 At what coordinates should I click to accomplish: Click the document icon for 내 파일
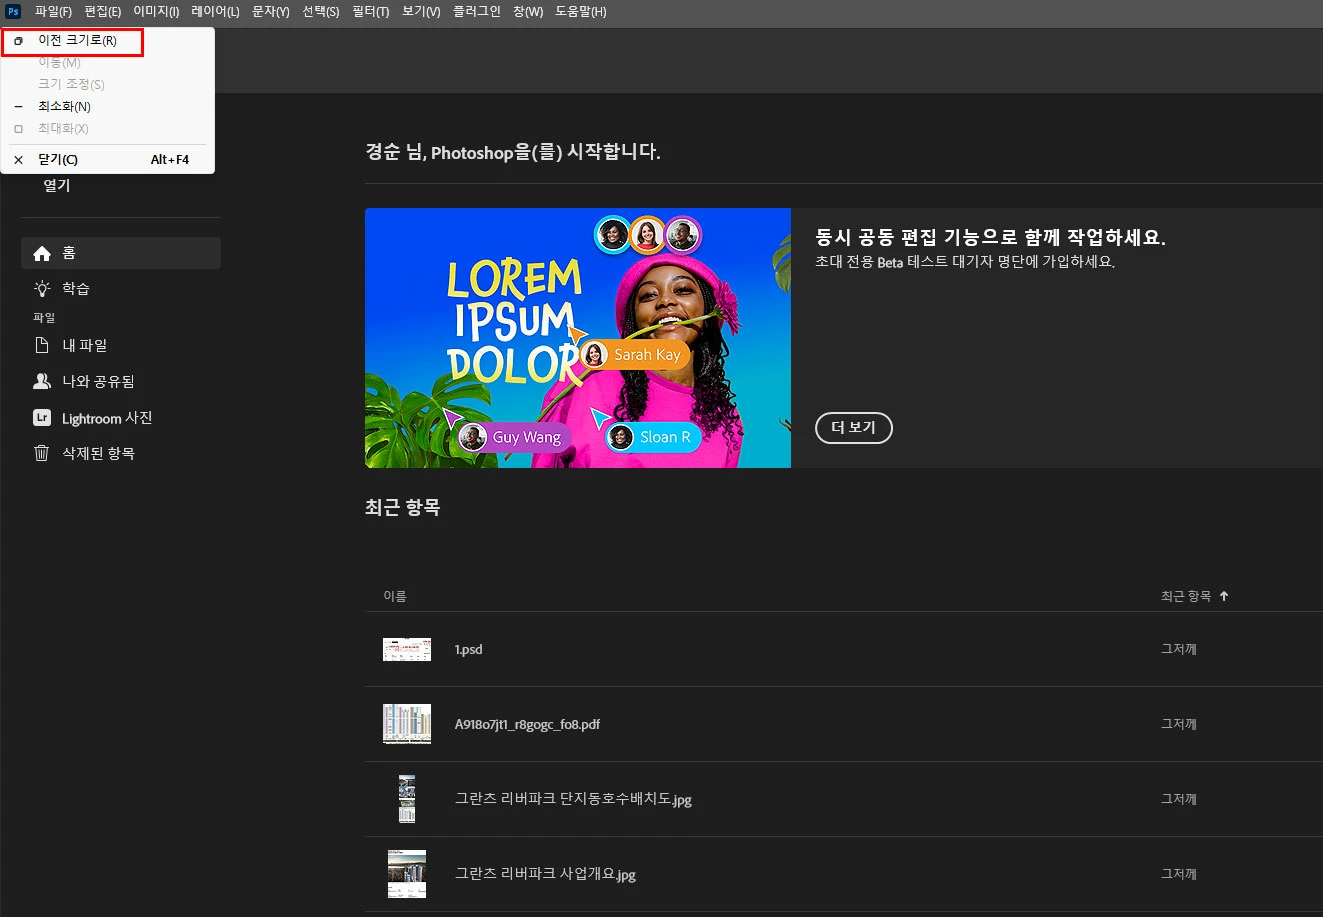point(42,345)
